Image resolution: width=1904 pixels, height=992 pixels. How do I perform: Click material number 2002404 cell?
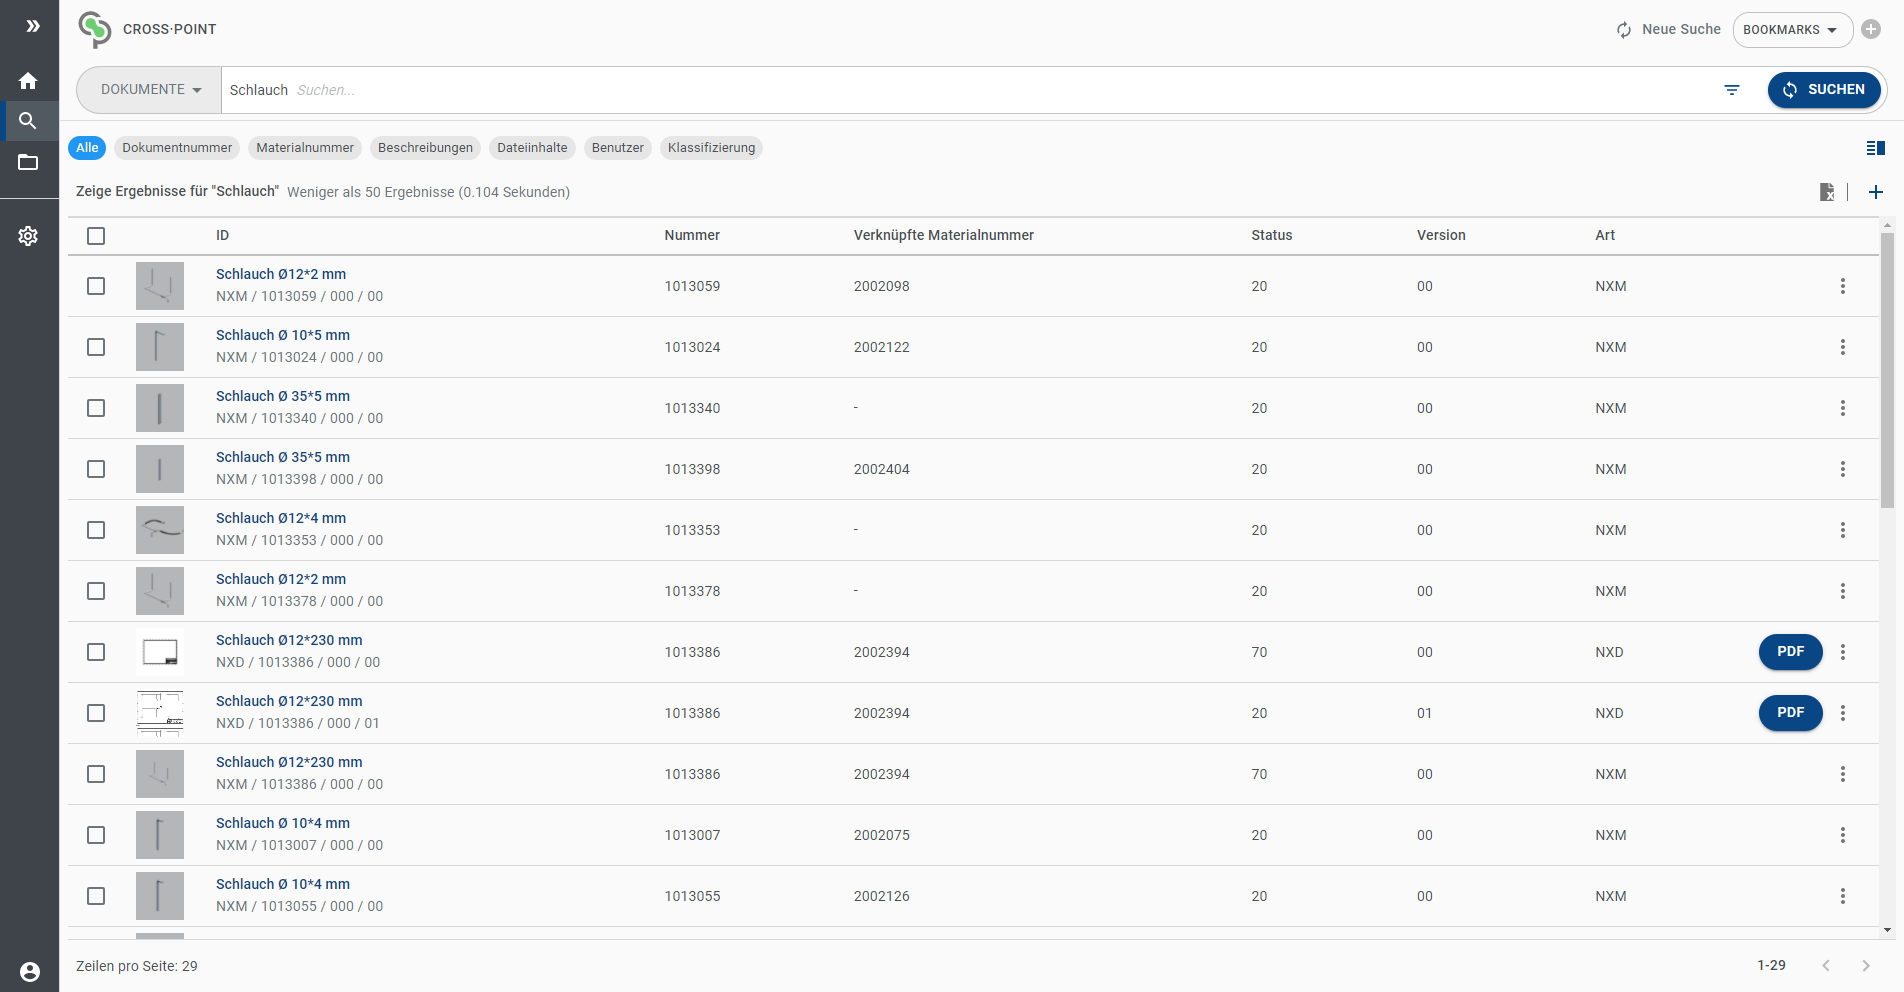point(881,469)
